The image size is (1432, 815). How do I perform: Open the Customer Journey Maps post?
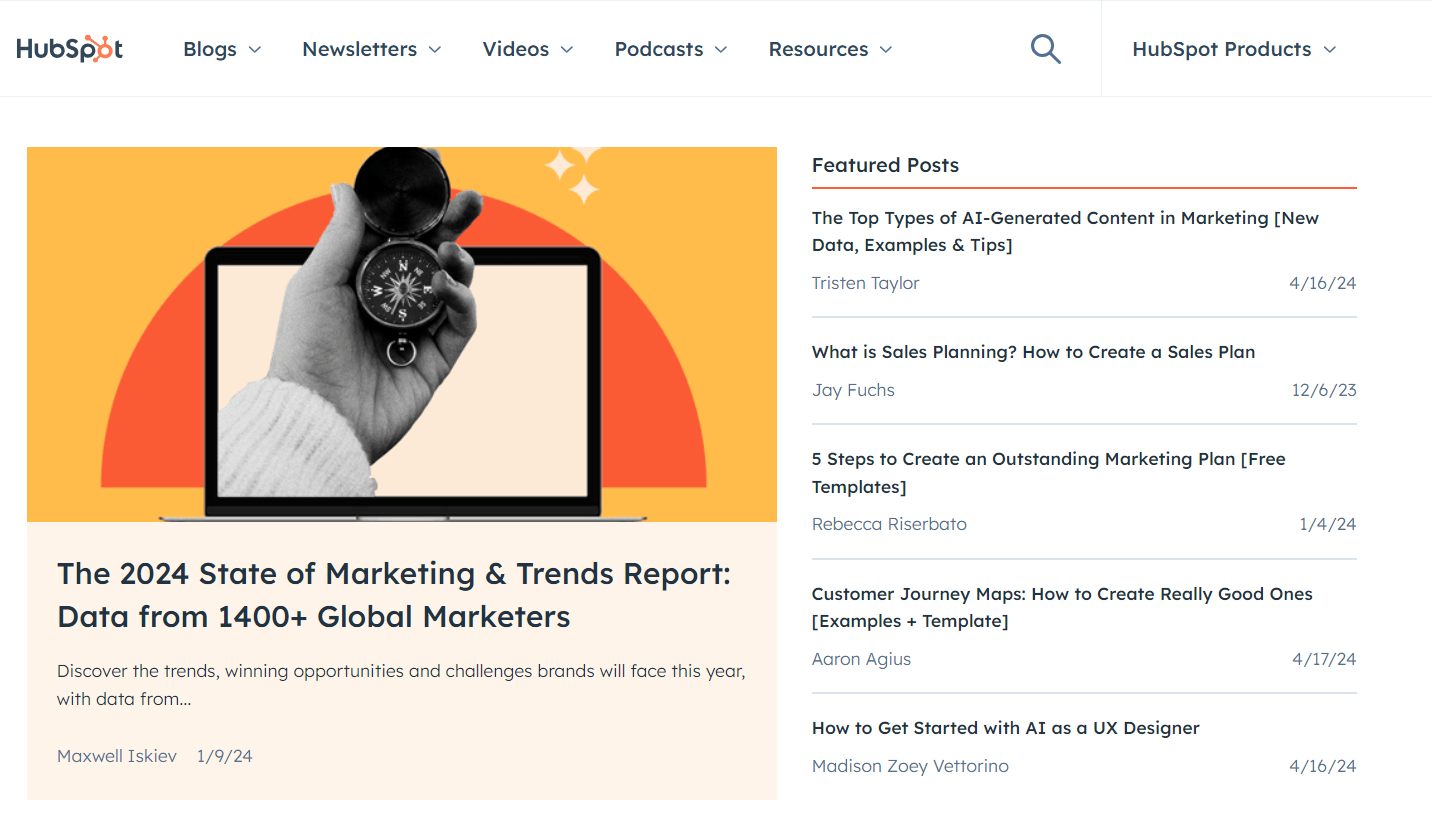tap(1062, 607)
